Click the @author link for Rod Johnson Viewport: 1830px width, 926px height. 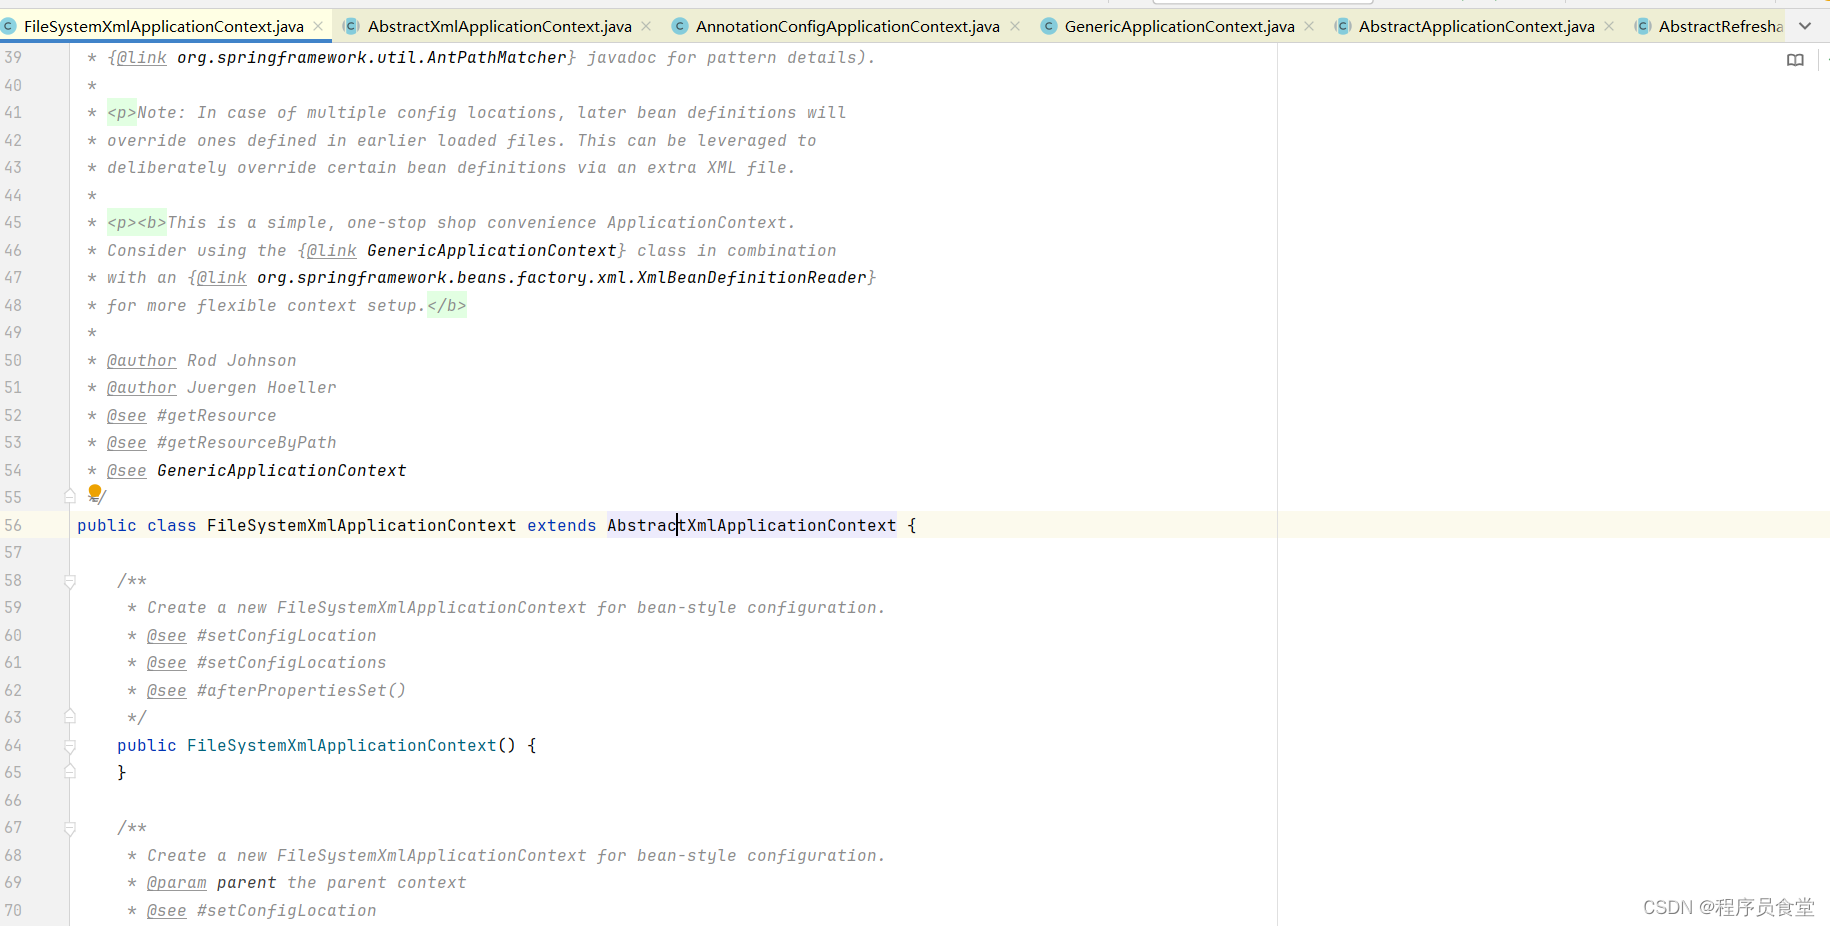141,360
